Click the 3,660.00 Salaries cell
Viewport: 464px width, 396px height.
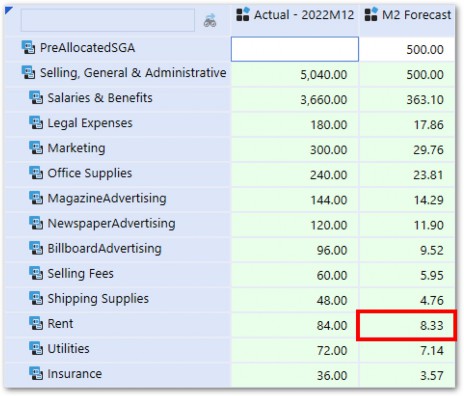[295, 99]
